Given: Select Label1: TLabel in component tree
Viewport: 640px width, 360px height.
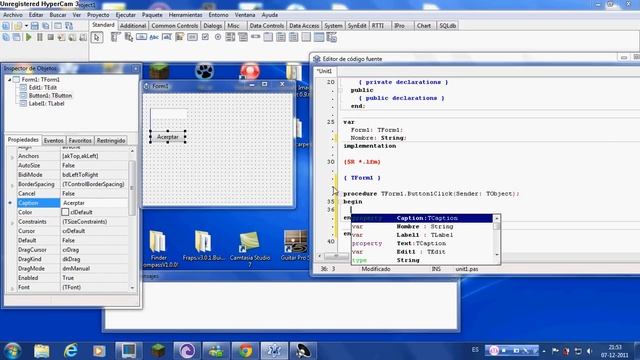Looking at the screenshot, I should tap(46, 103).
